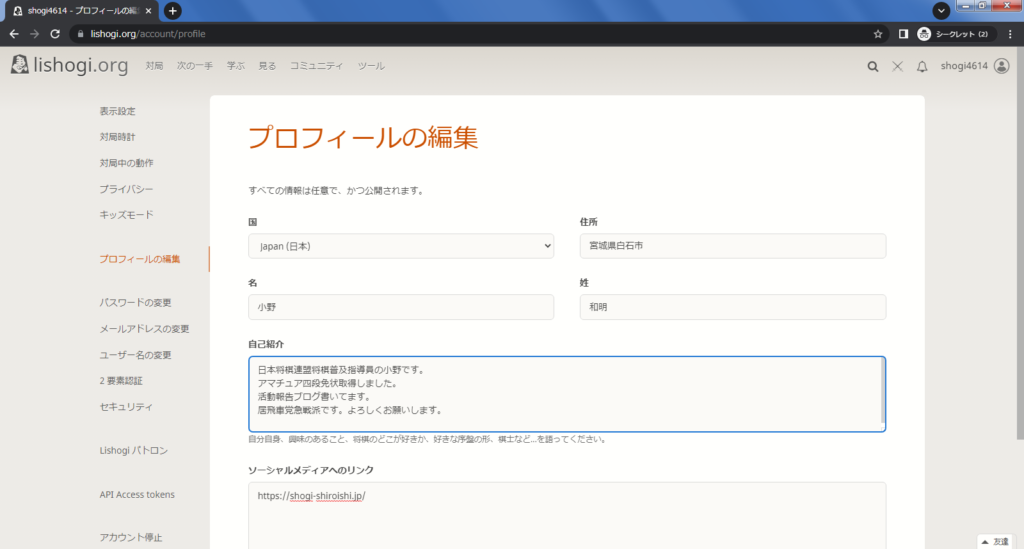Click the padlock site info icon
The image size is (1024, 549).
click(x=80, y=34)
